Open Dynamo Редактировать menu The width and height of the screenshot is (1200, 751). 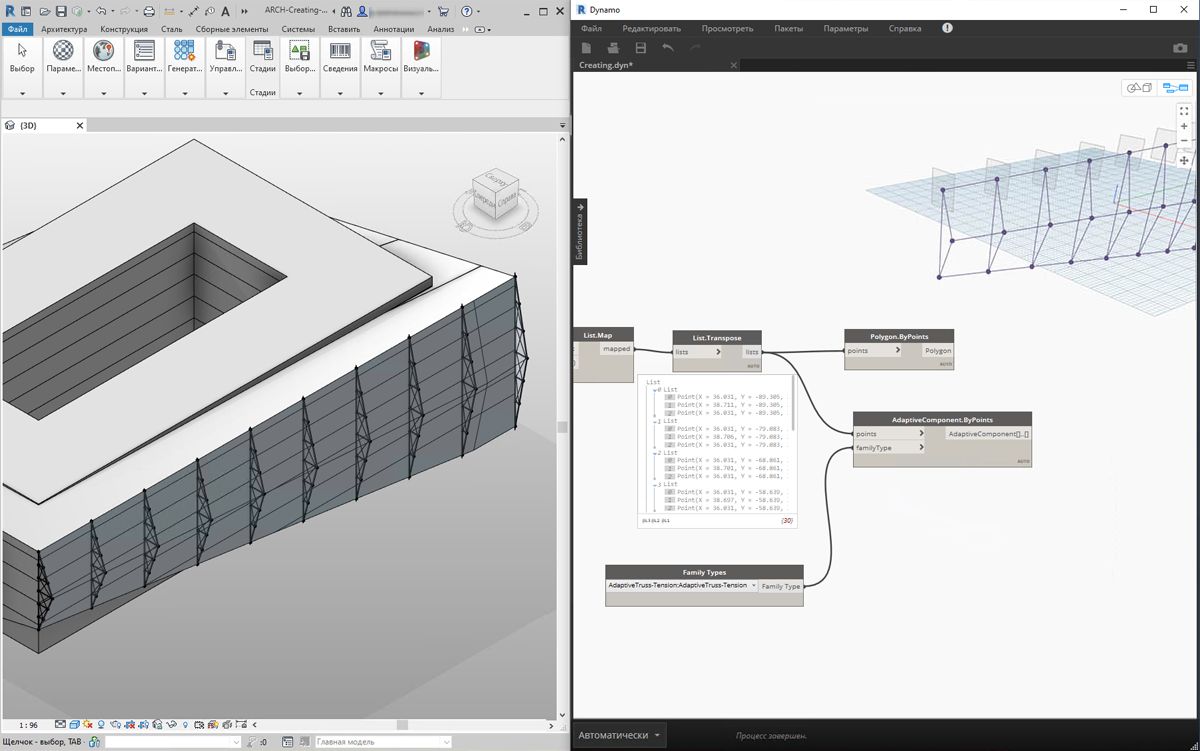[x=651, y=28]
